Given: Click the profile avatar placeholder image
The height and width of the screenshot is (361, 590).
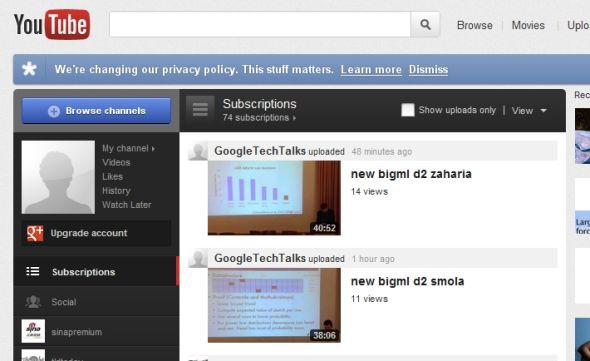Looking at the screenshot, I should click(58, 177).
